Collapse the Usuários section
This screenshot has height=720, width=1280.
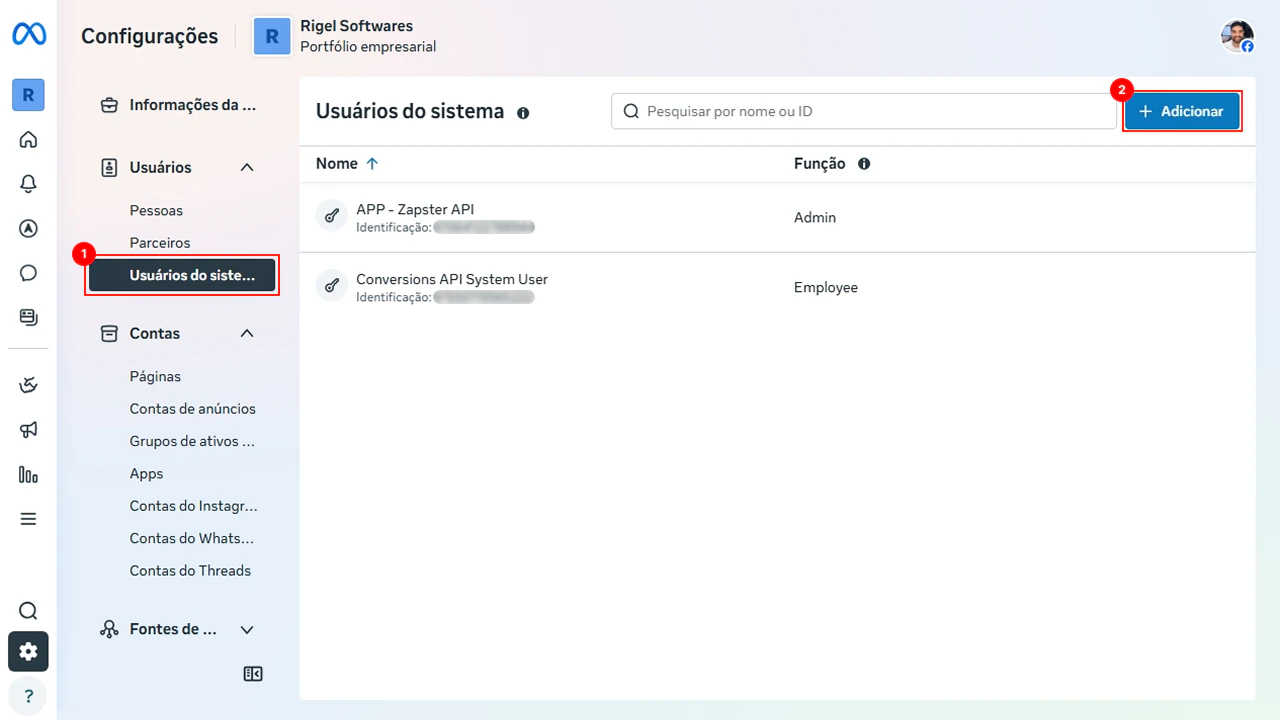pyautogui.click(x=246, y=167)
